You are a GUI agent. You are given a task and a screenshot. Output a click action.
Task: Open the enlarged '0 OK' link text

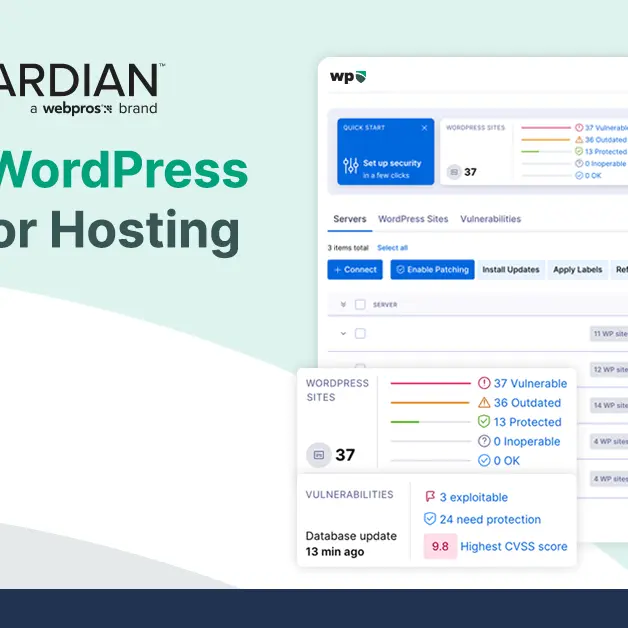pyautogui.click(x=507, y=461)
